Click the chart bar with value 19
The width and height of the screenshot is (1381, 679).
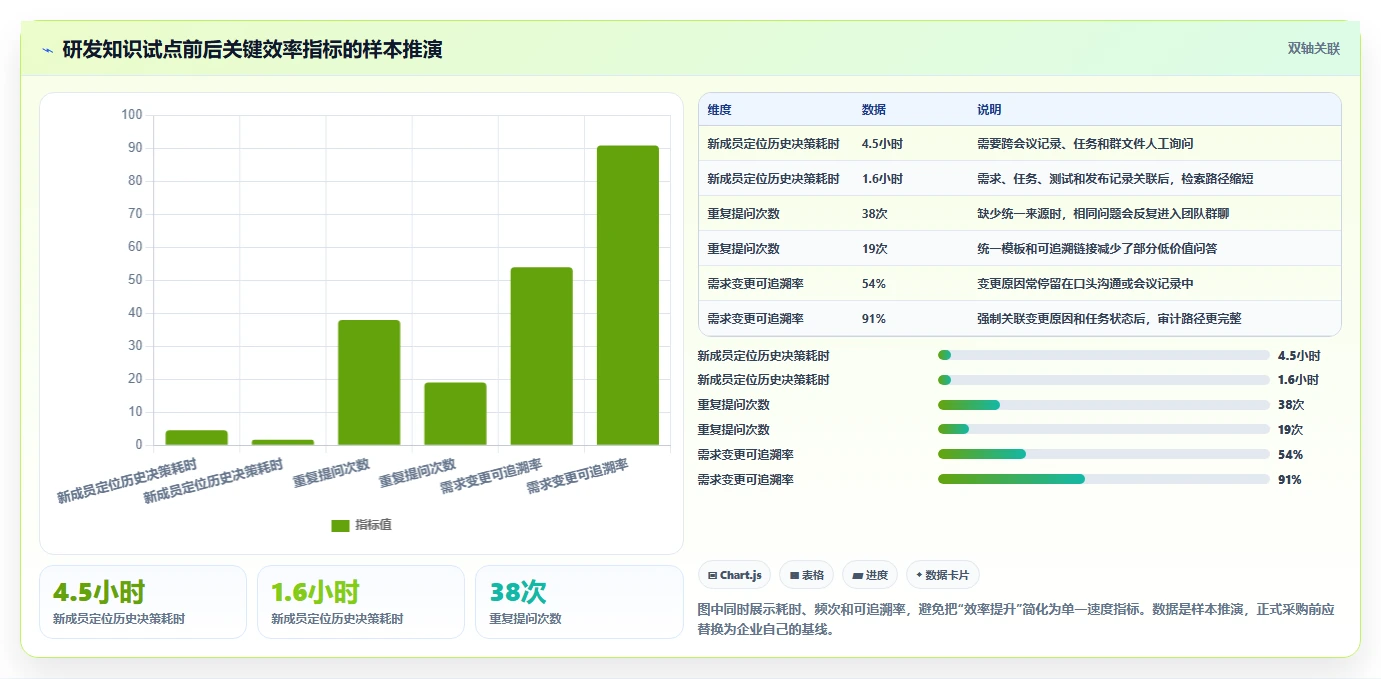coord(455,414)
